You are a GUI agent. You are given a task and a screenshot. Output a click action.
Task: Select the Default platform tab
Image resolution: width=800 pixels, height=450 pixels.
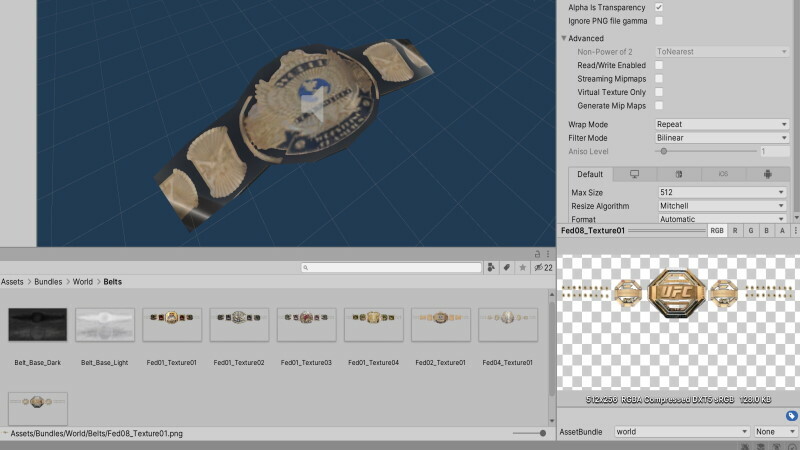tap(590, 174)
